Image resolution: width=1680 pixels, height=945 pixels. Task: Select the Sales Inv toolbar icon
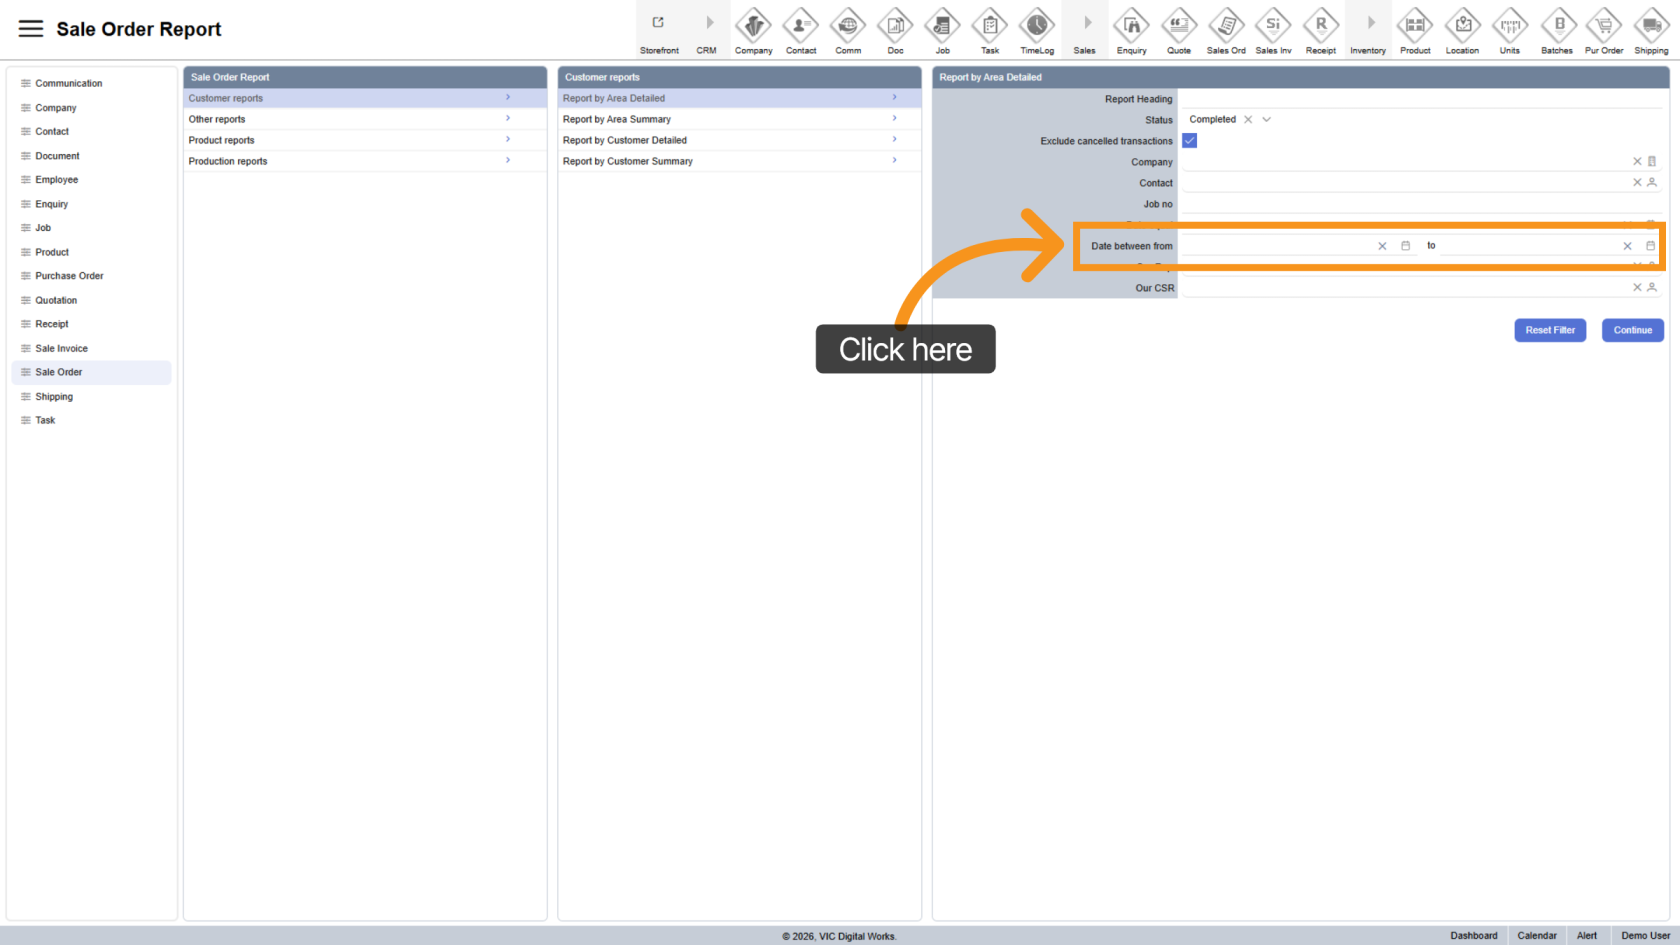tap(1273, 26)
